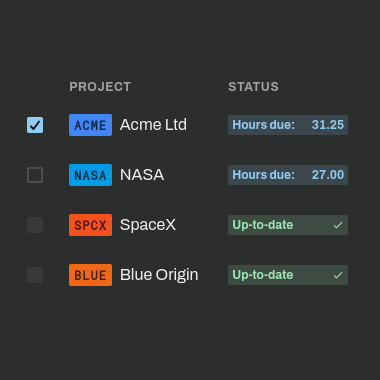Uncheck the Acme Ltd row checkbox
380x380 pixels.
tap(35, 125)
